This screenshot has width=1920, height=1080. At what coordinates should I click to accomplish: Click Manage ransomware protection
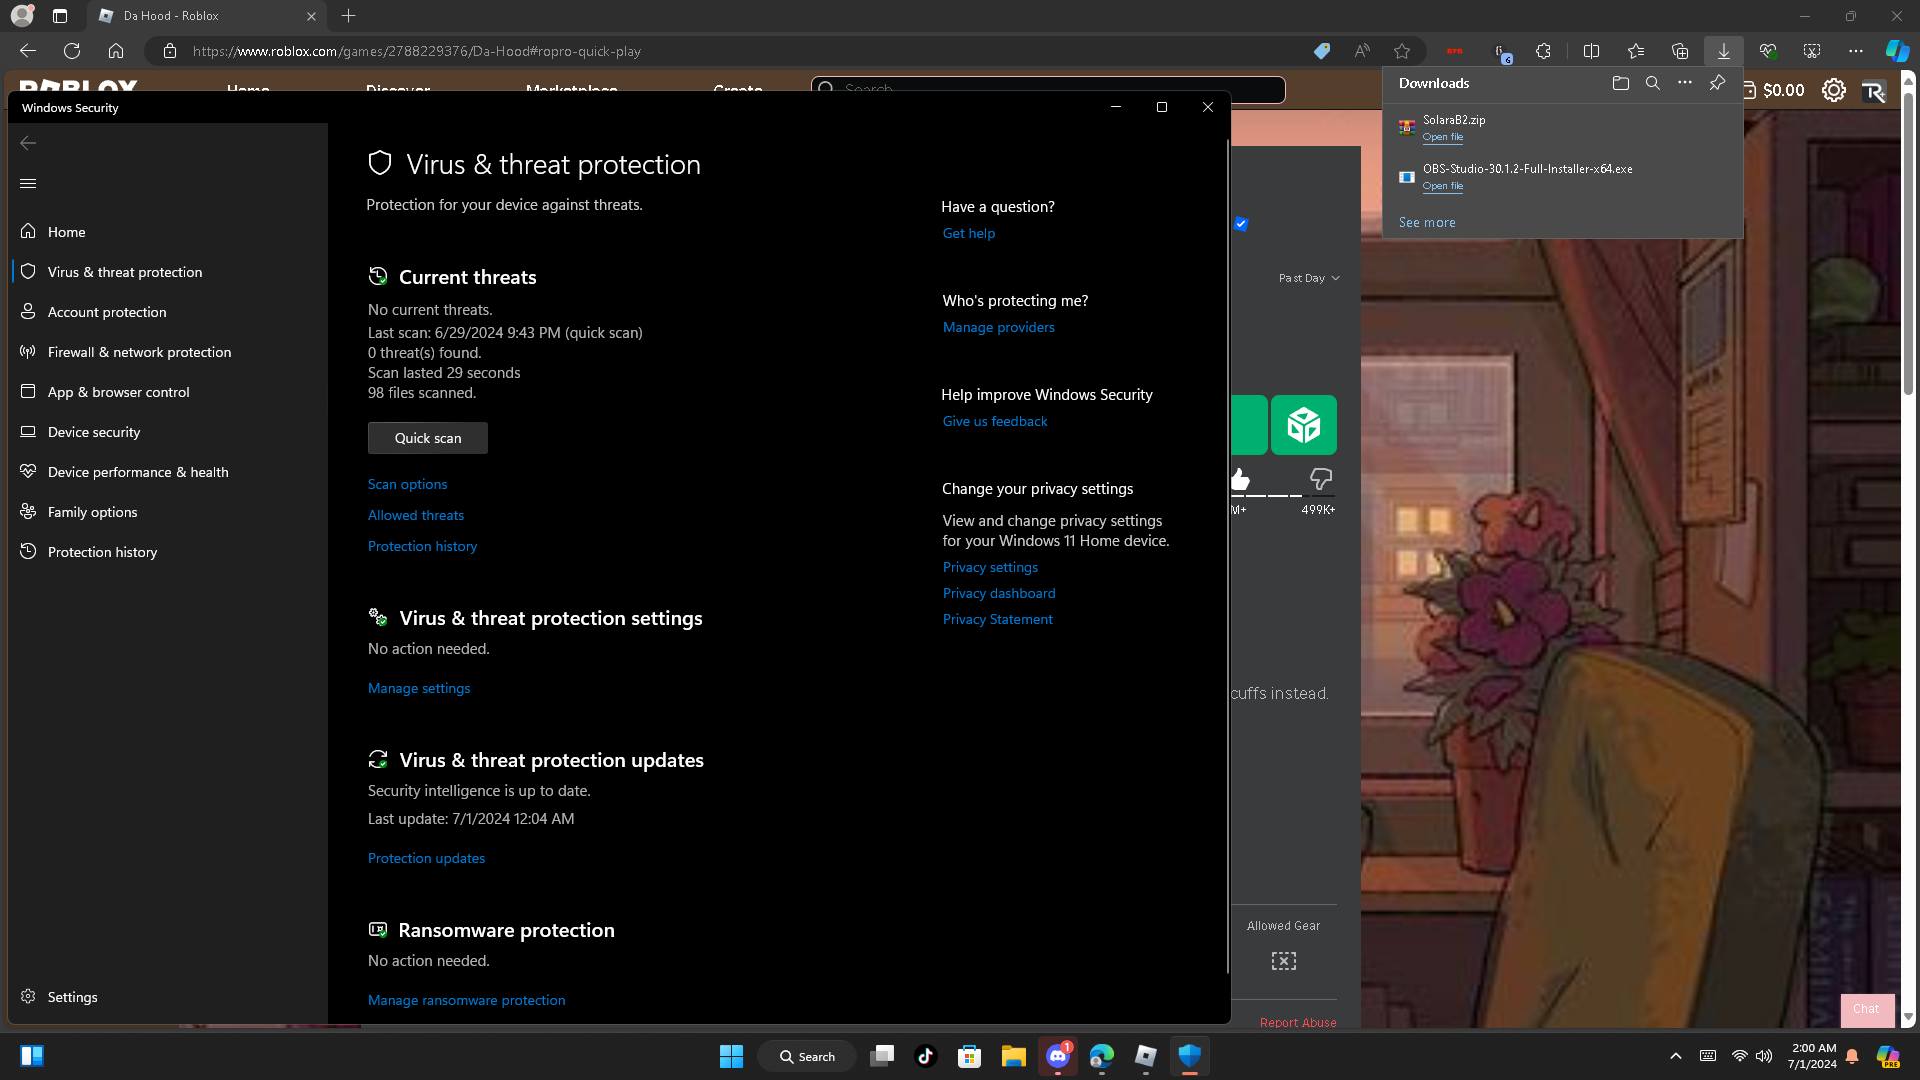tap(466, 1000)
